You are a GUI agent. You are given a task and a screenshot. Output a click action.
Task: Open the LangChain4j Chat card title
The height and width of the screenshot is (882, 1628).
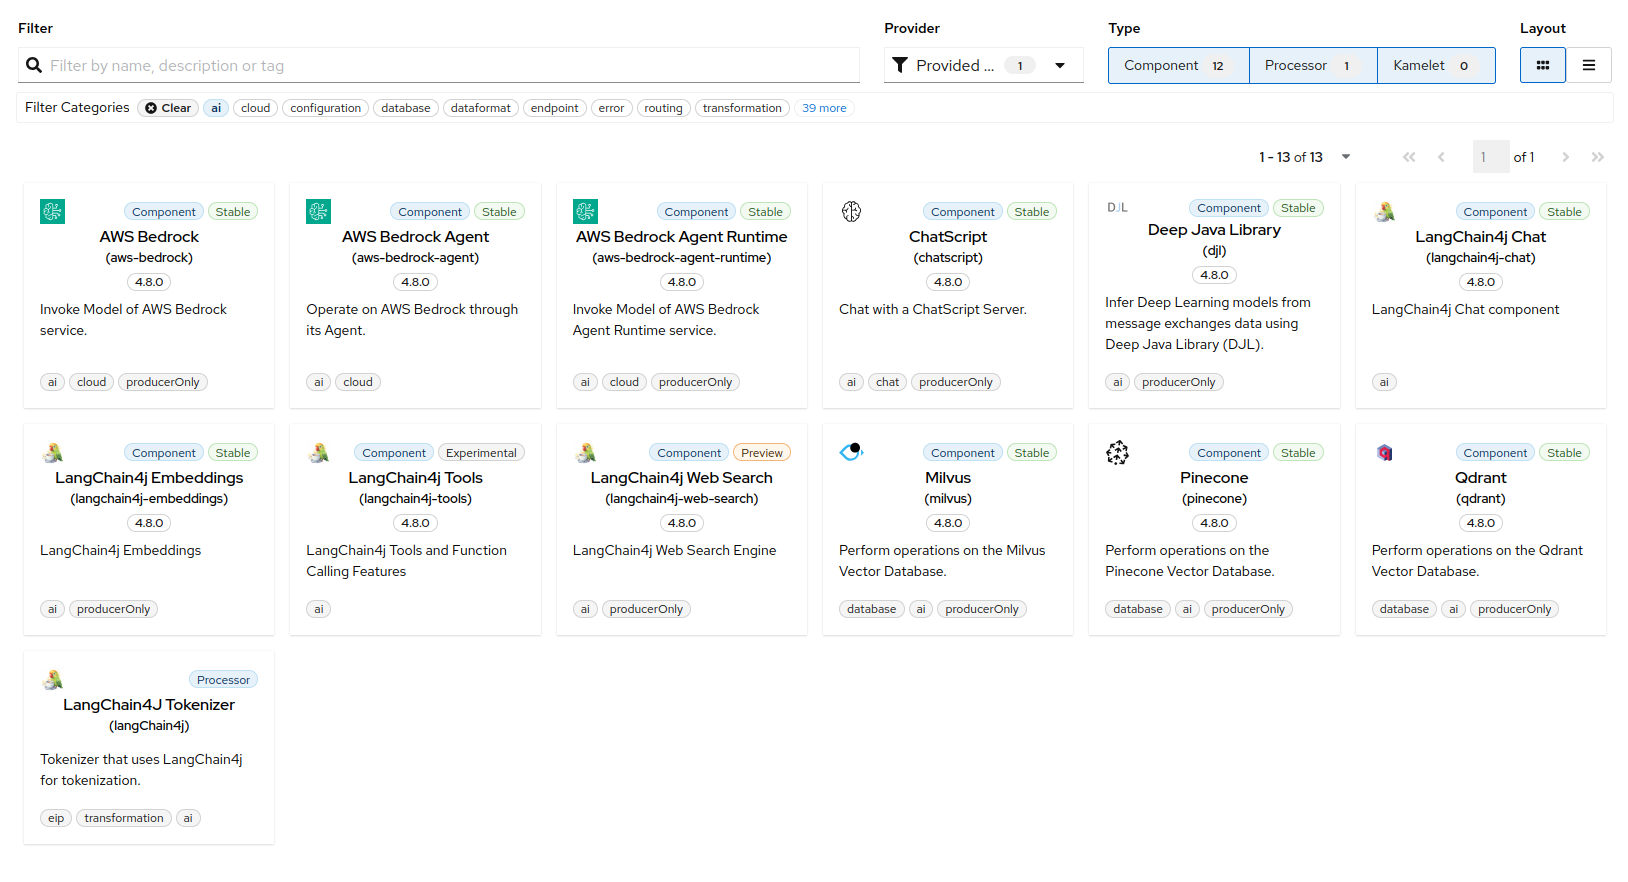point(1480,237)
